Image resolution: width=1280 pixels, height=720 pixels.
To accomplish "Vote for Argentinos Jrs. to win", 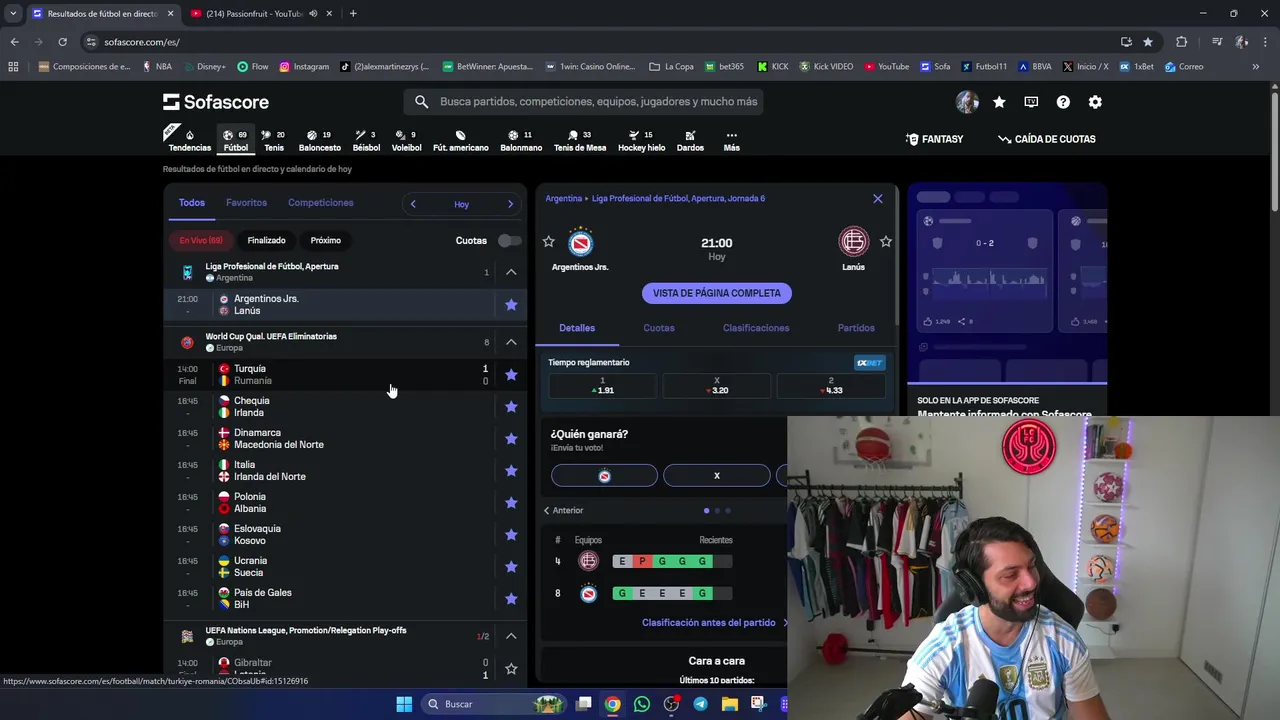I will coord(604,476).
